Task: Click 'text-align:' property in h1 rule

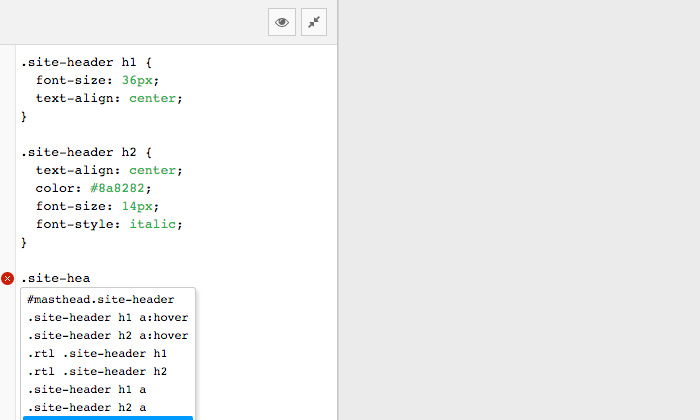Action: pyautogui.click(x=78, y=98)
